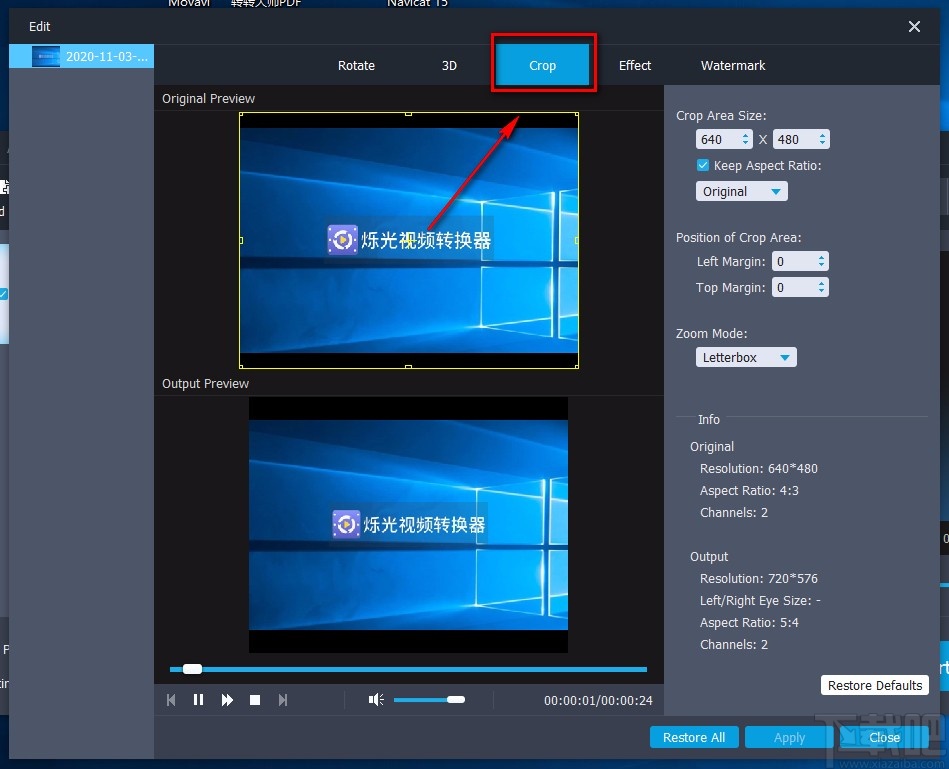Click the fast forward playback icon
This screenshot has width=949, height=769.
coord(227,699)
